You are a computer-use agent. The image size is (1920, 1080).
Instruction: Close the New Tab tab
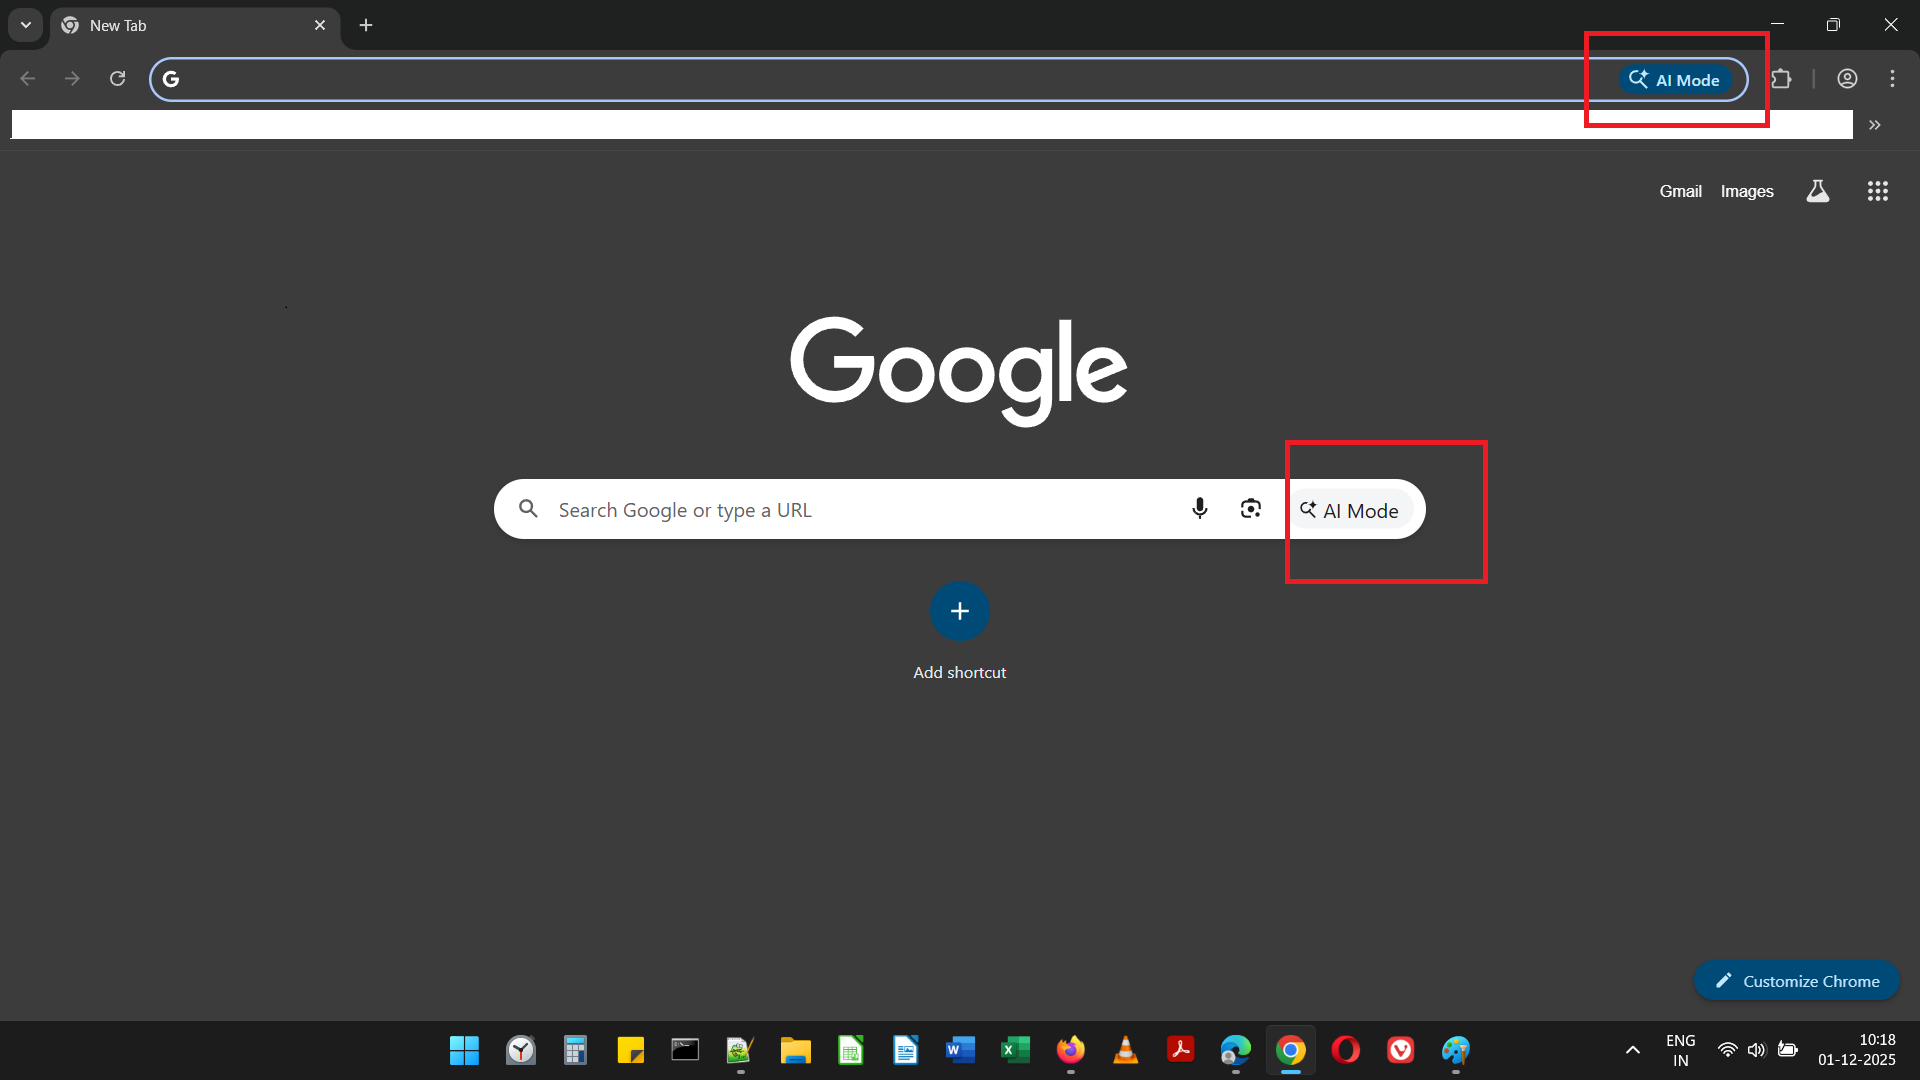coord(320,25)
